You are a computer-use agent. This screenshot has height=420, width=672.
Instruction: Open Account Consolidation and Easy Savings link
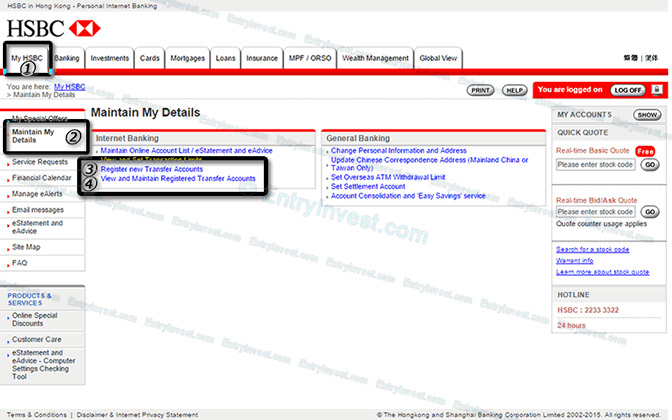[408, 196]
